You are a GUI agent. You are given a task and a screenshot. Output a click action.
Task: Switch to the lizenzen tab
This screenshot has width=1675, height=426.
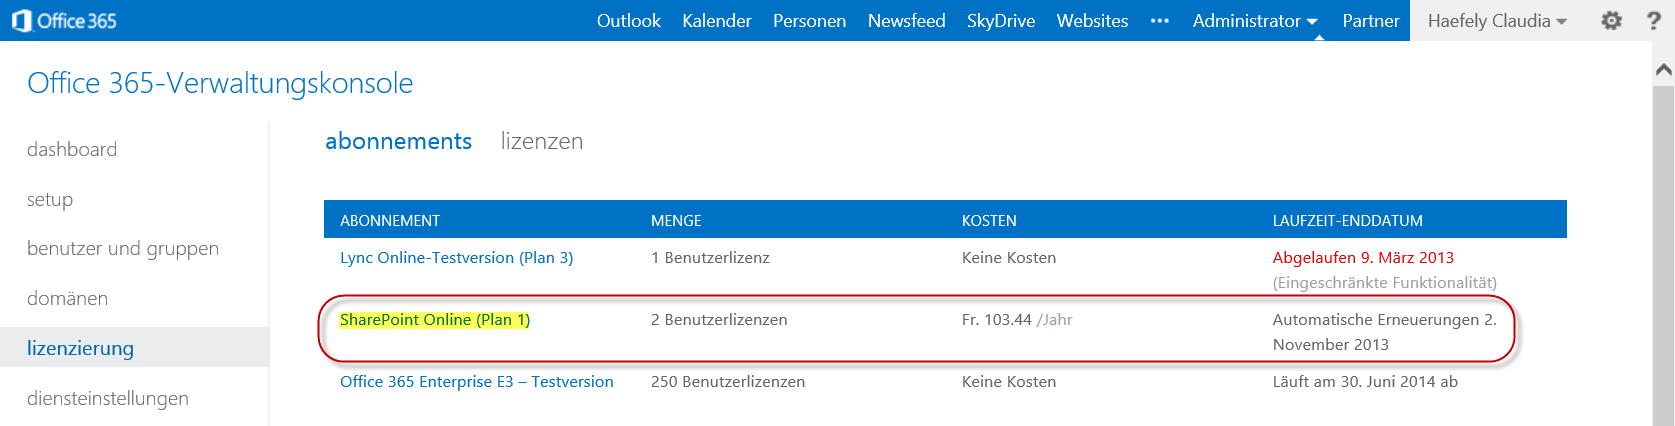point(542,141)
